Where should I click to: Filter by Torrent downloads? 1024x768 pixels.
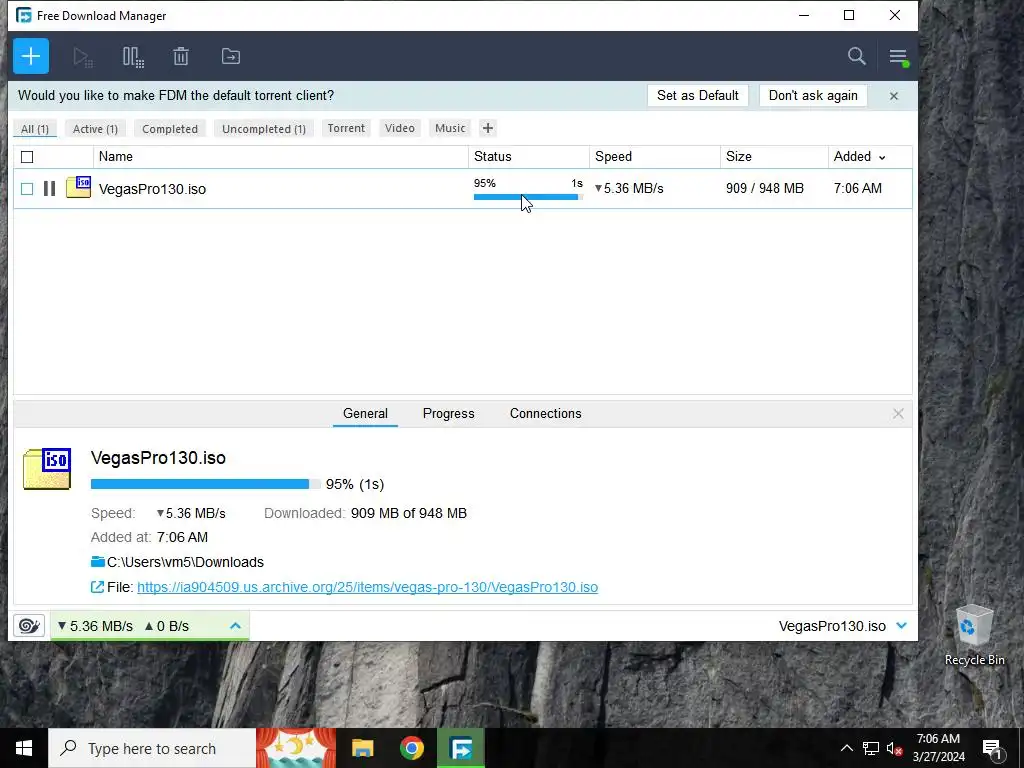pyautogui.click(x=346, y=128)
